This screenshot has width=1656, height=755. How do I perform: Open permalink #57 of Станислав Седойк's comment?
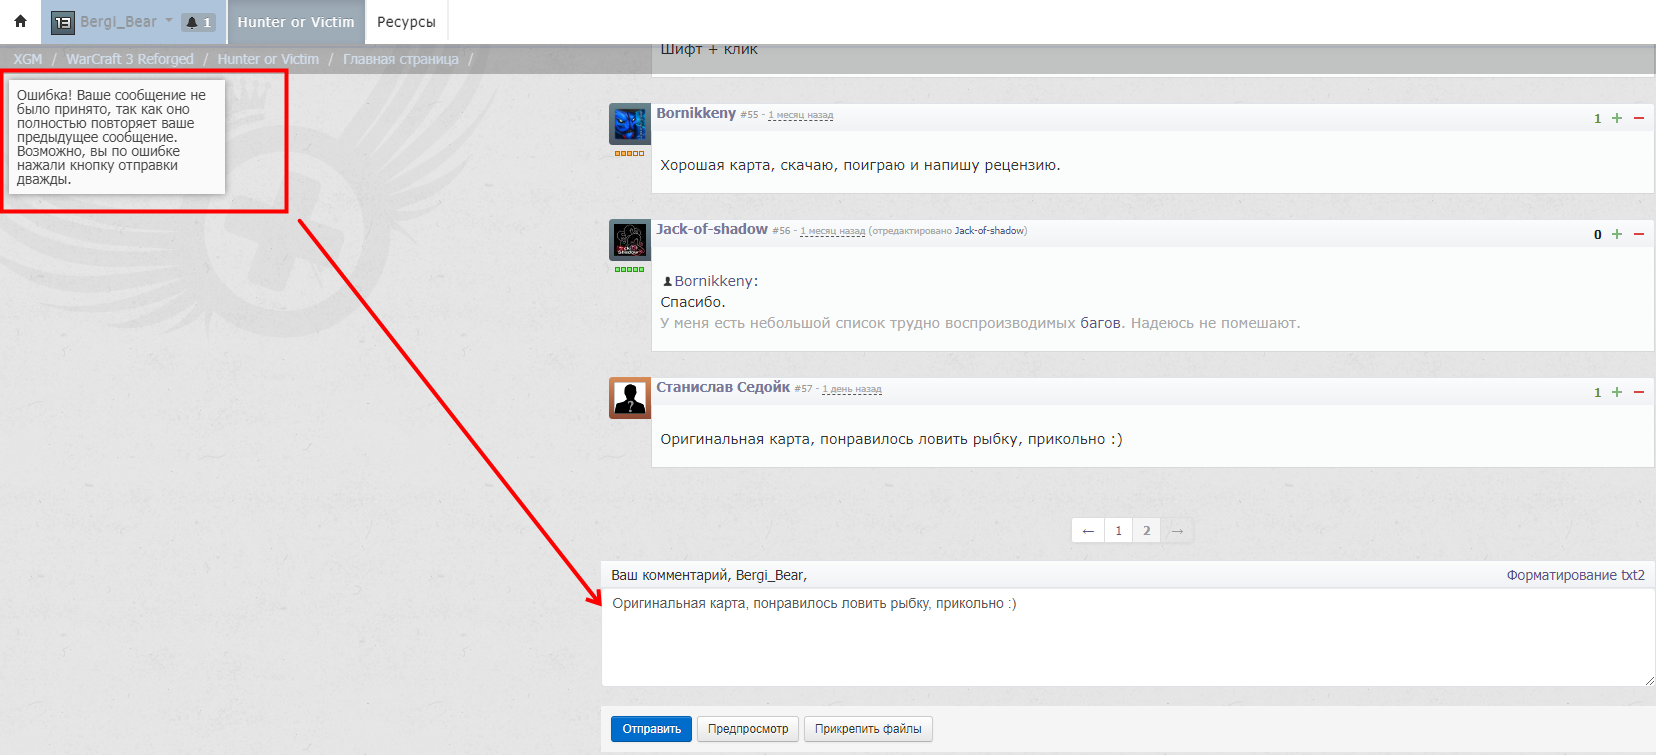point(803,389)
